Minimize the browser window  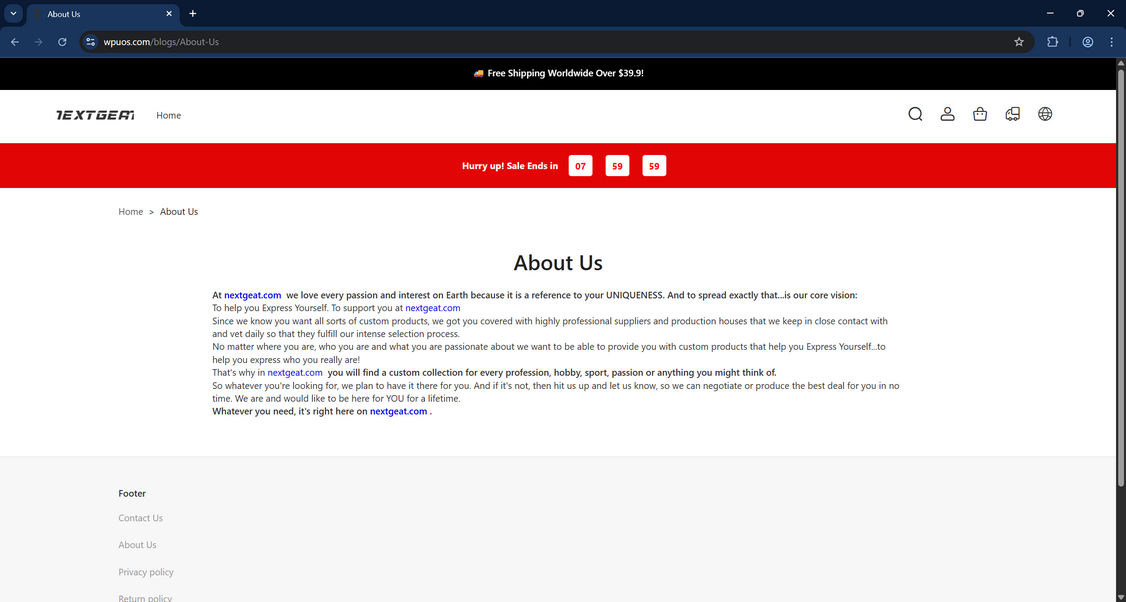click(x=1050, y=14)
